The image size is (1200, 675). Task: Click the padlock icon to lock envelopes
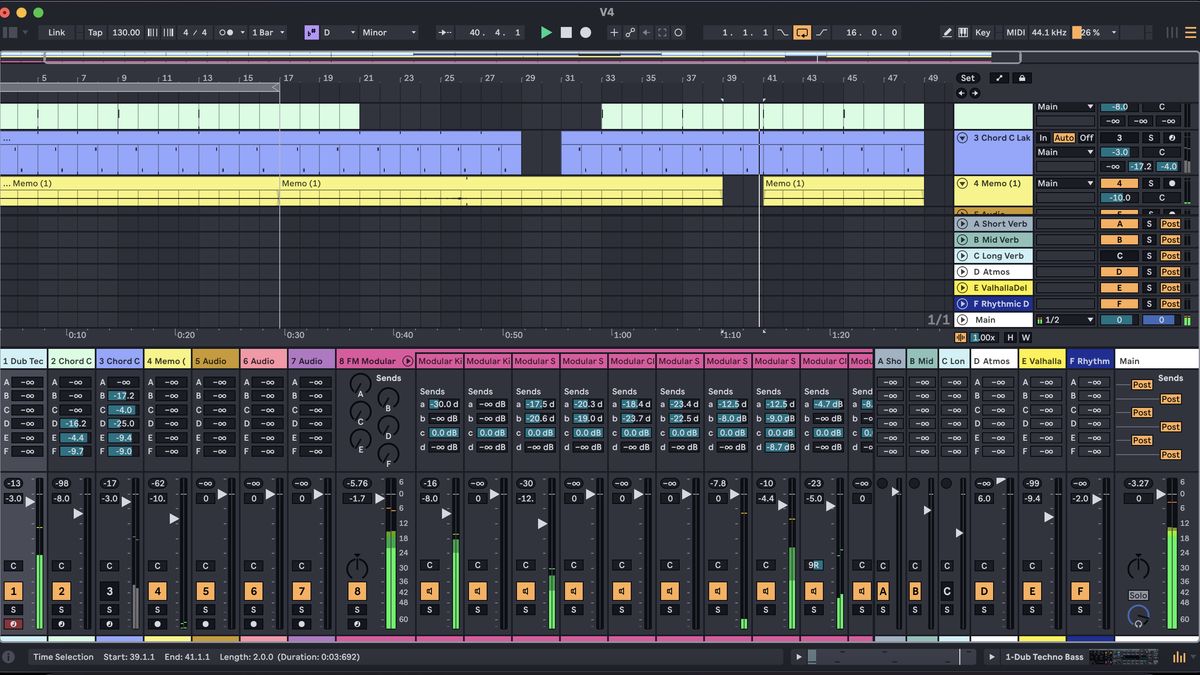click(1023, 78)
